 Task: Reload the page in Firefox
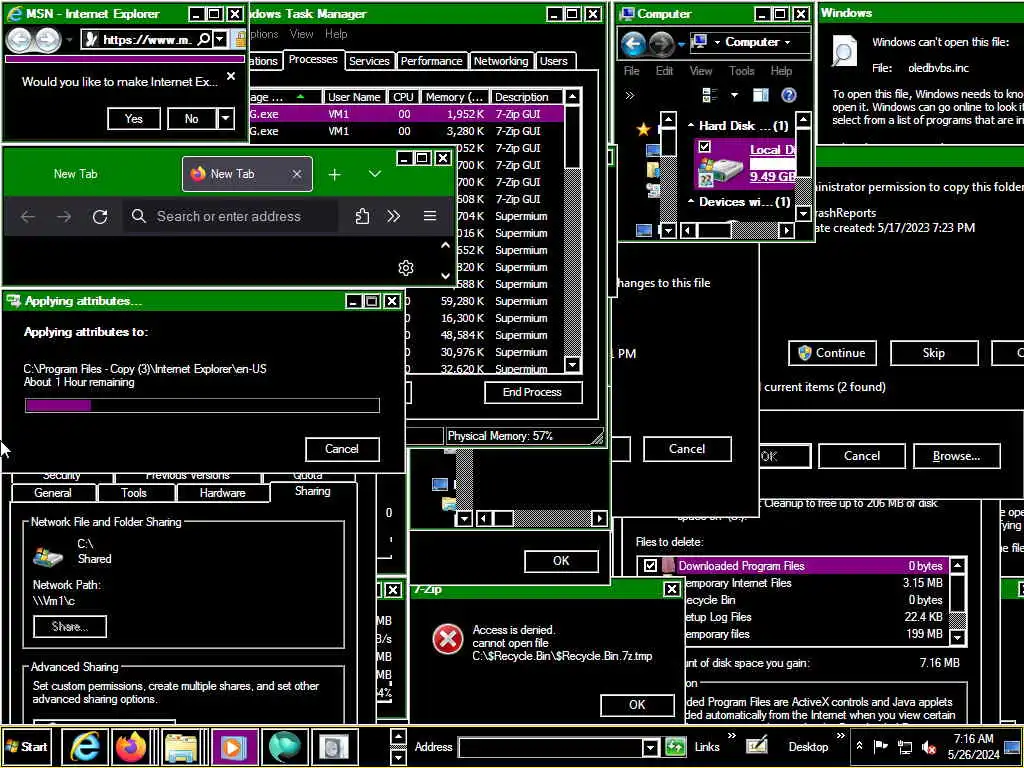pos(100,216)
